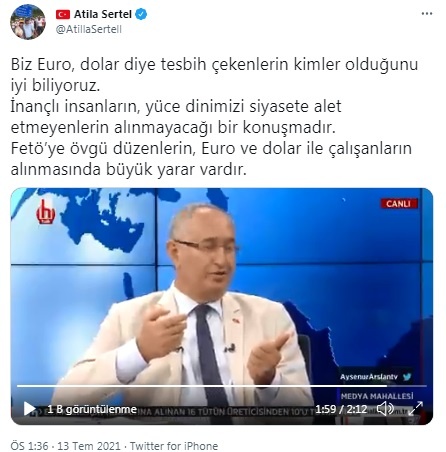Mute the video with the speaker icon

[x=385, y=408]
